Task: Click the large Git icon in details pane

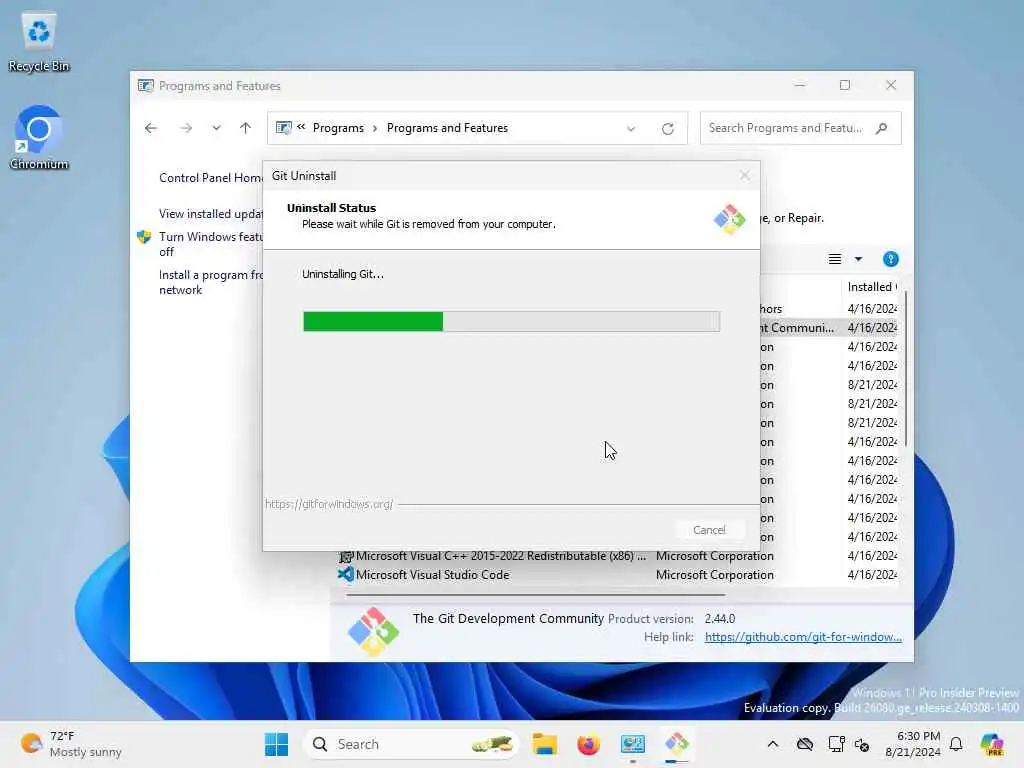Action: pos(373,631)
